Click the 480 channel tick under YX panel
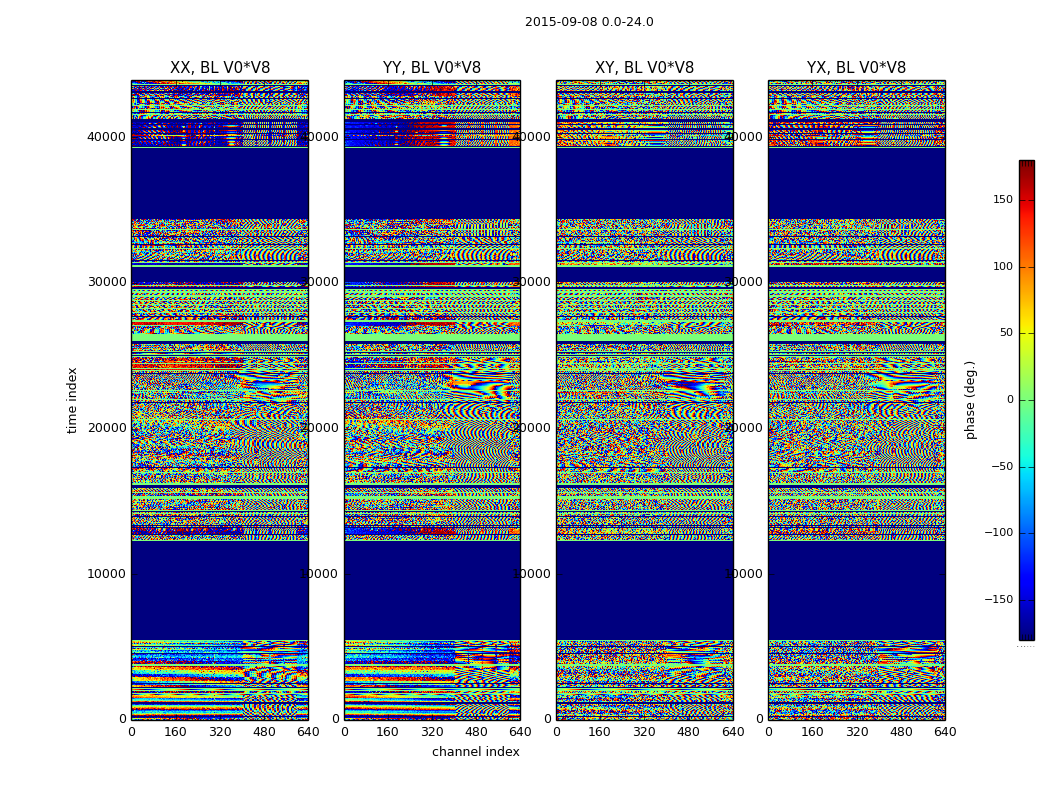 [901, 732]
